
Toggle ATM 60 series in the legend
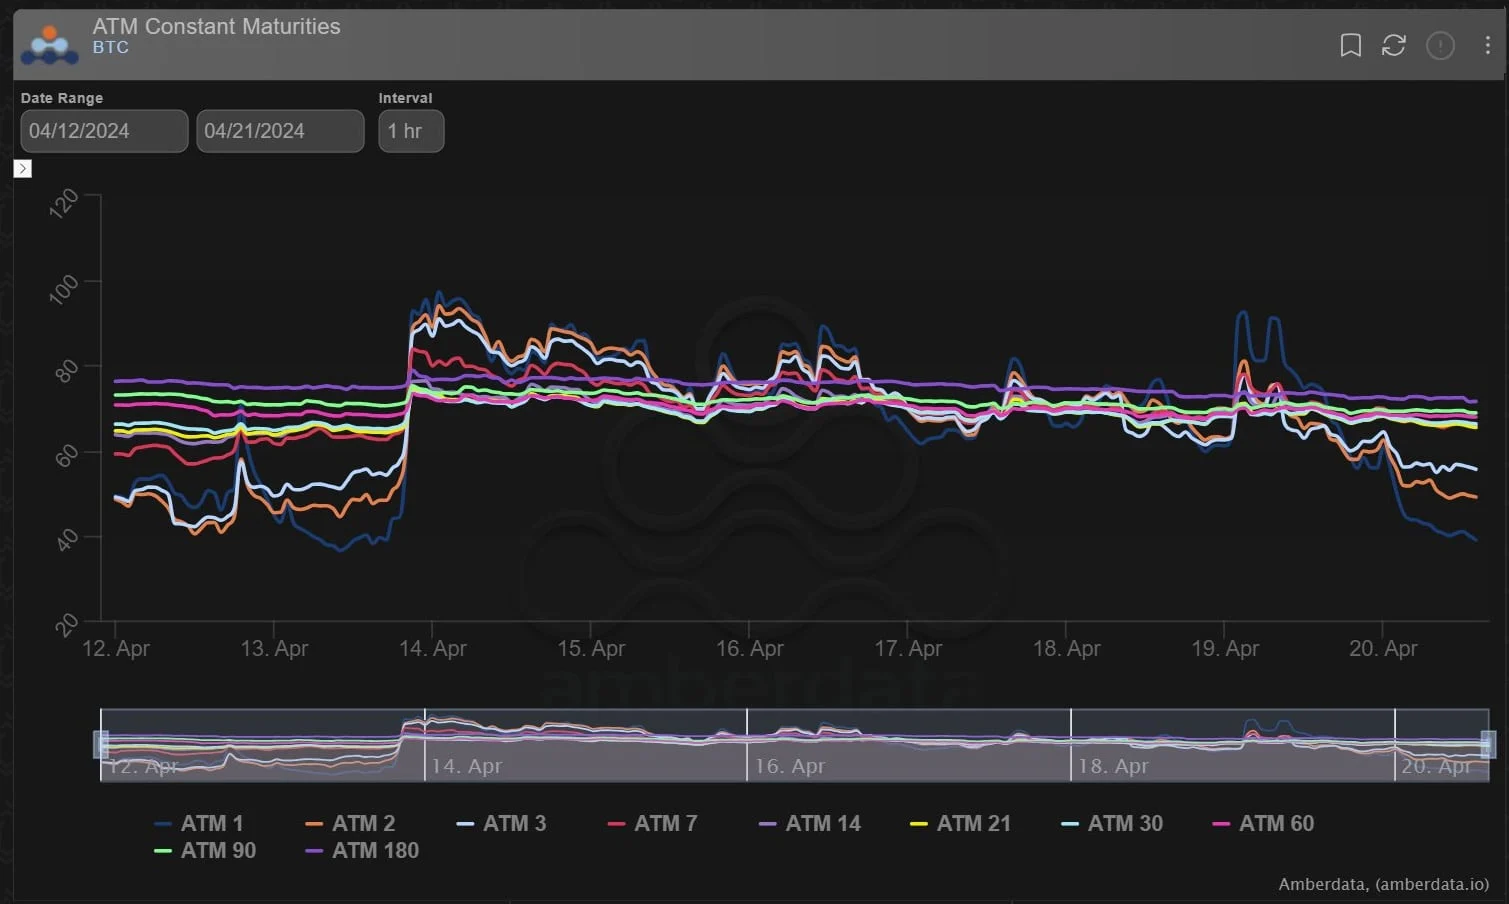point(1263,824)
